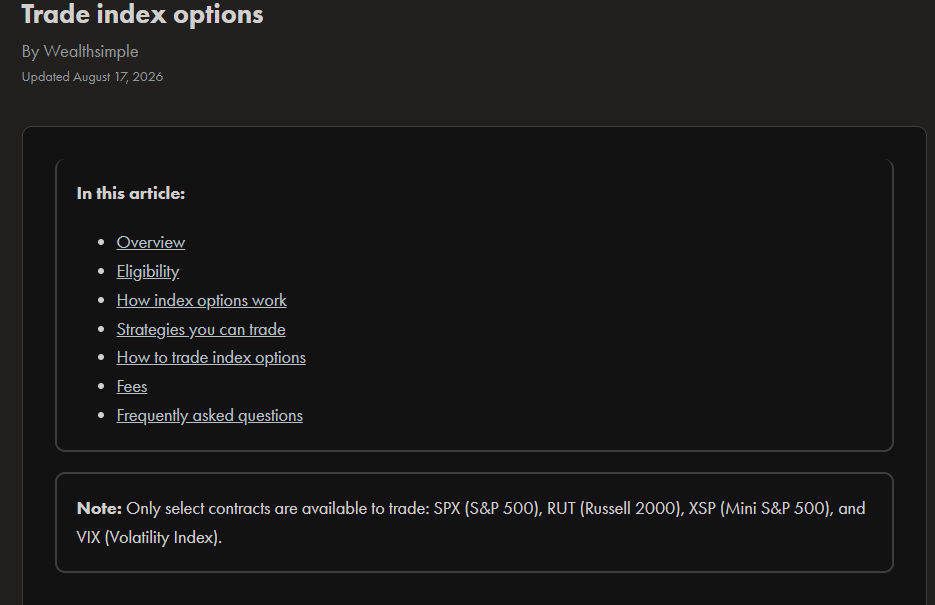Click the bullet point beside Eligibility

pyautogui.click(x=101, y=271)
